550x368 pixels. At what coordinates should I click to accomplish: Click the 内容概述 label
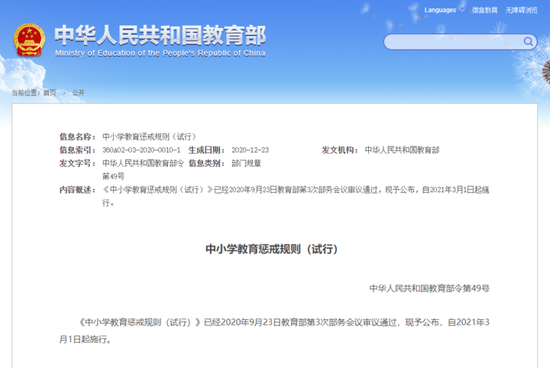(77, 190)
